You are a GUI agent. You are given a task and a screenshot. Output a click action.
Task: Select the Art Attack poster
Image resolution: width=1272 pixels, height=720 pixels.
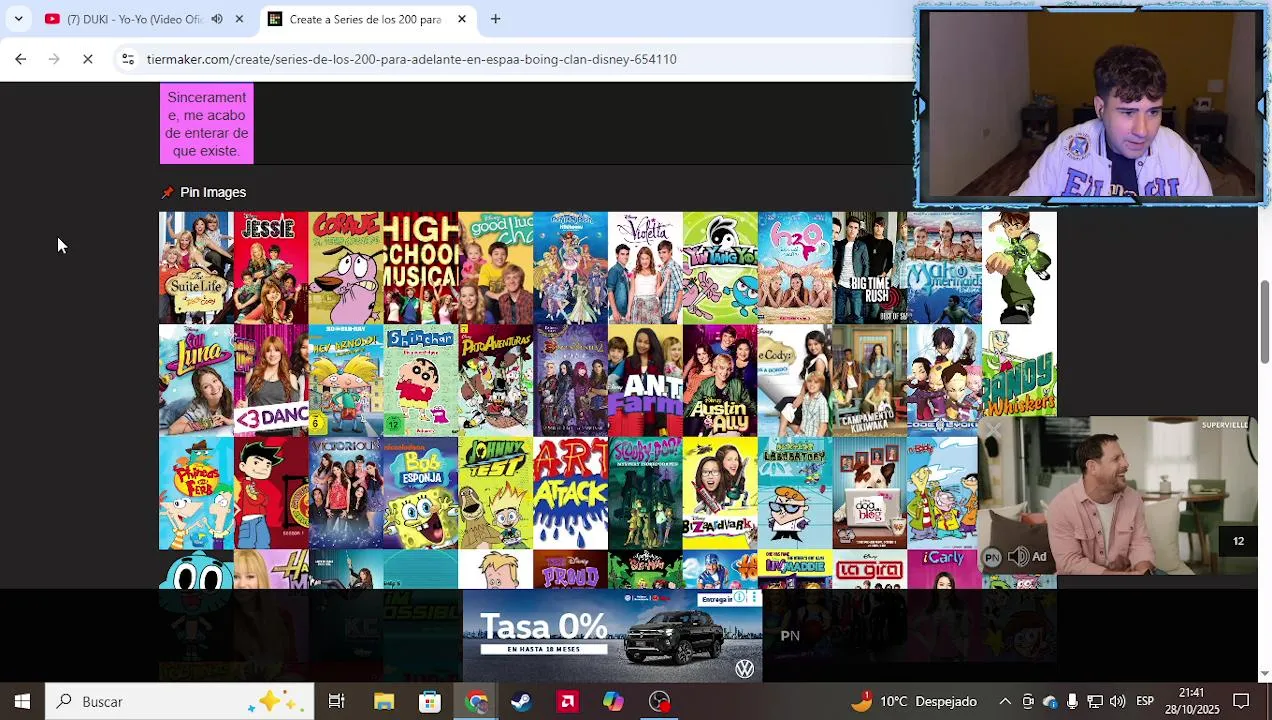coord(570,493)
